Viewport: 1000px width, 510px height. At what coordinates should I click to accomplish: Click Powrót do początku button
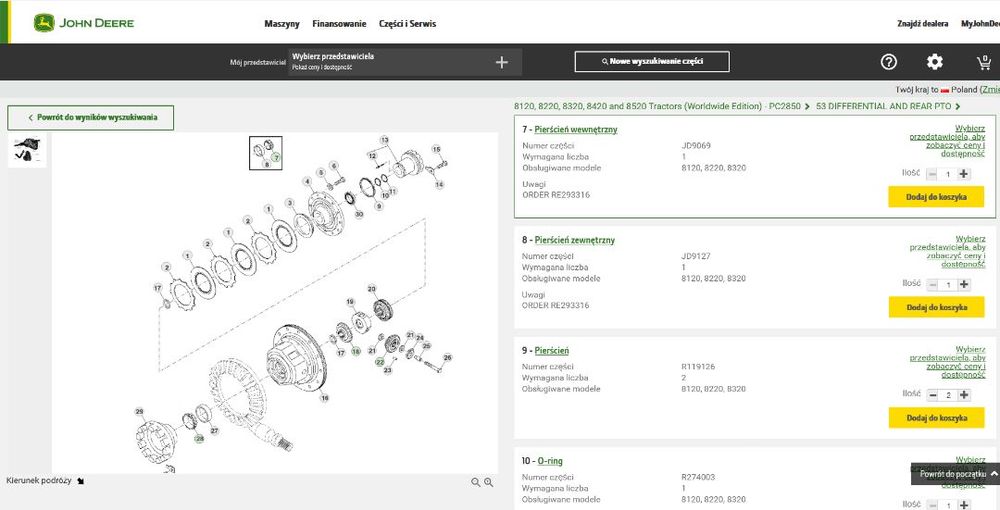(955, 474)
